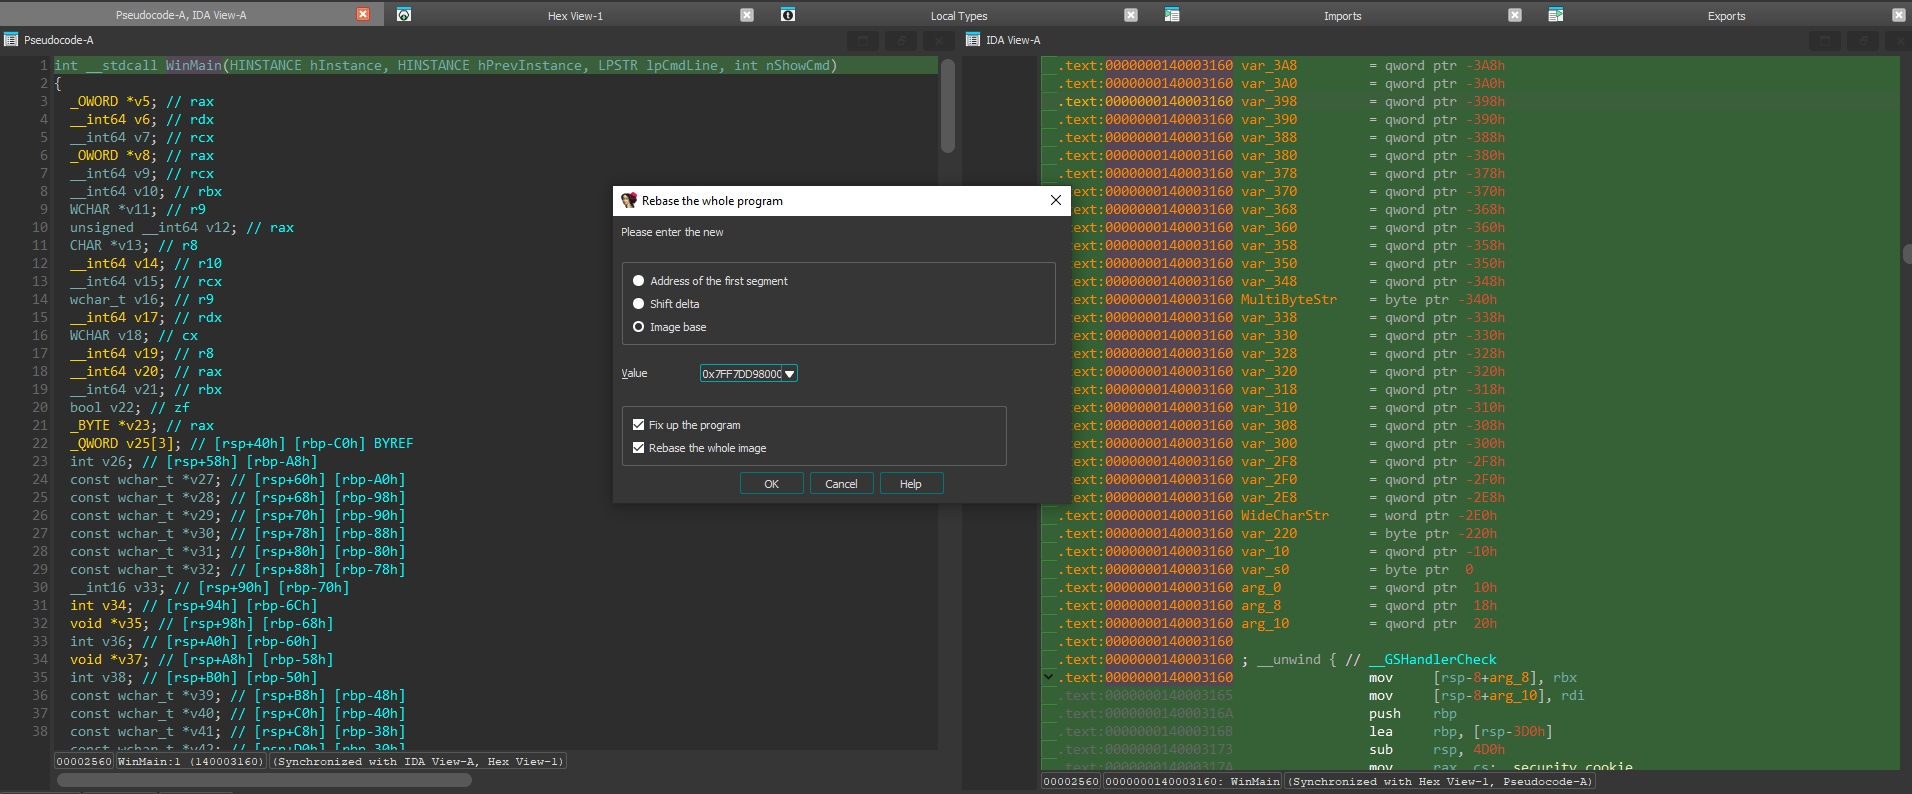Click the Pseudocode-A panel icon
Screen dimensions: 1912x794
click(11, 40)
